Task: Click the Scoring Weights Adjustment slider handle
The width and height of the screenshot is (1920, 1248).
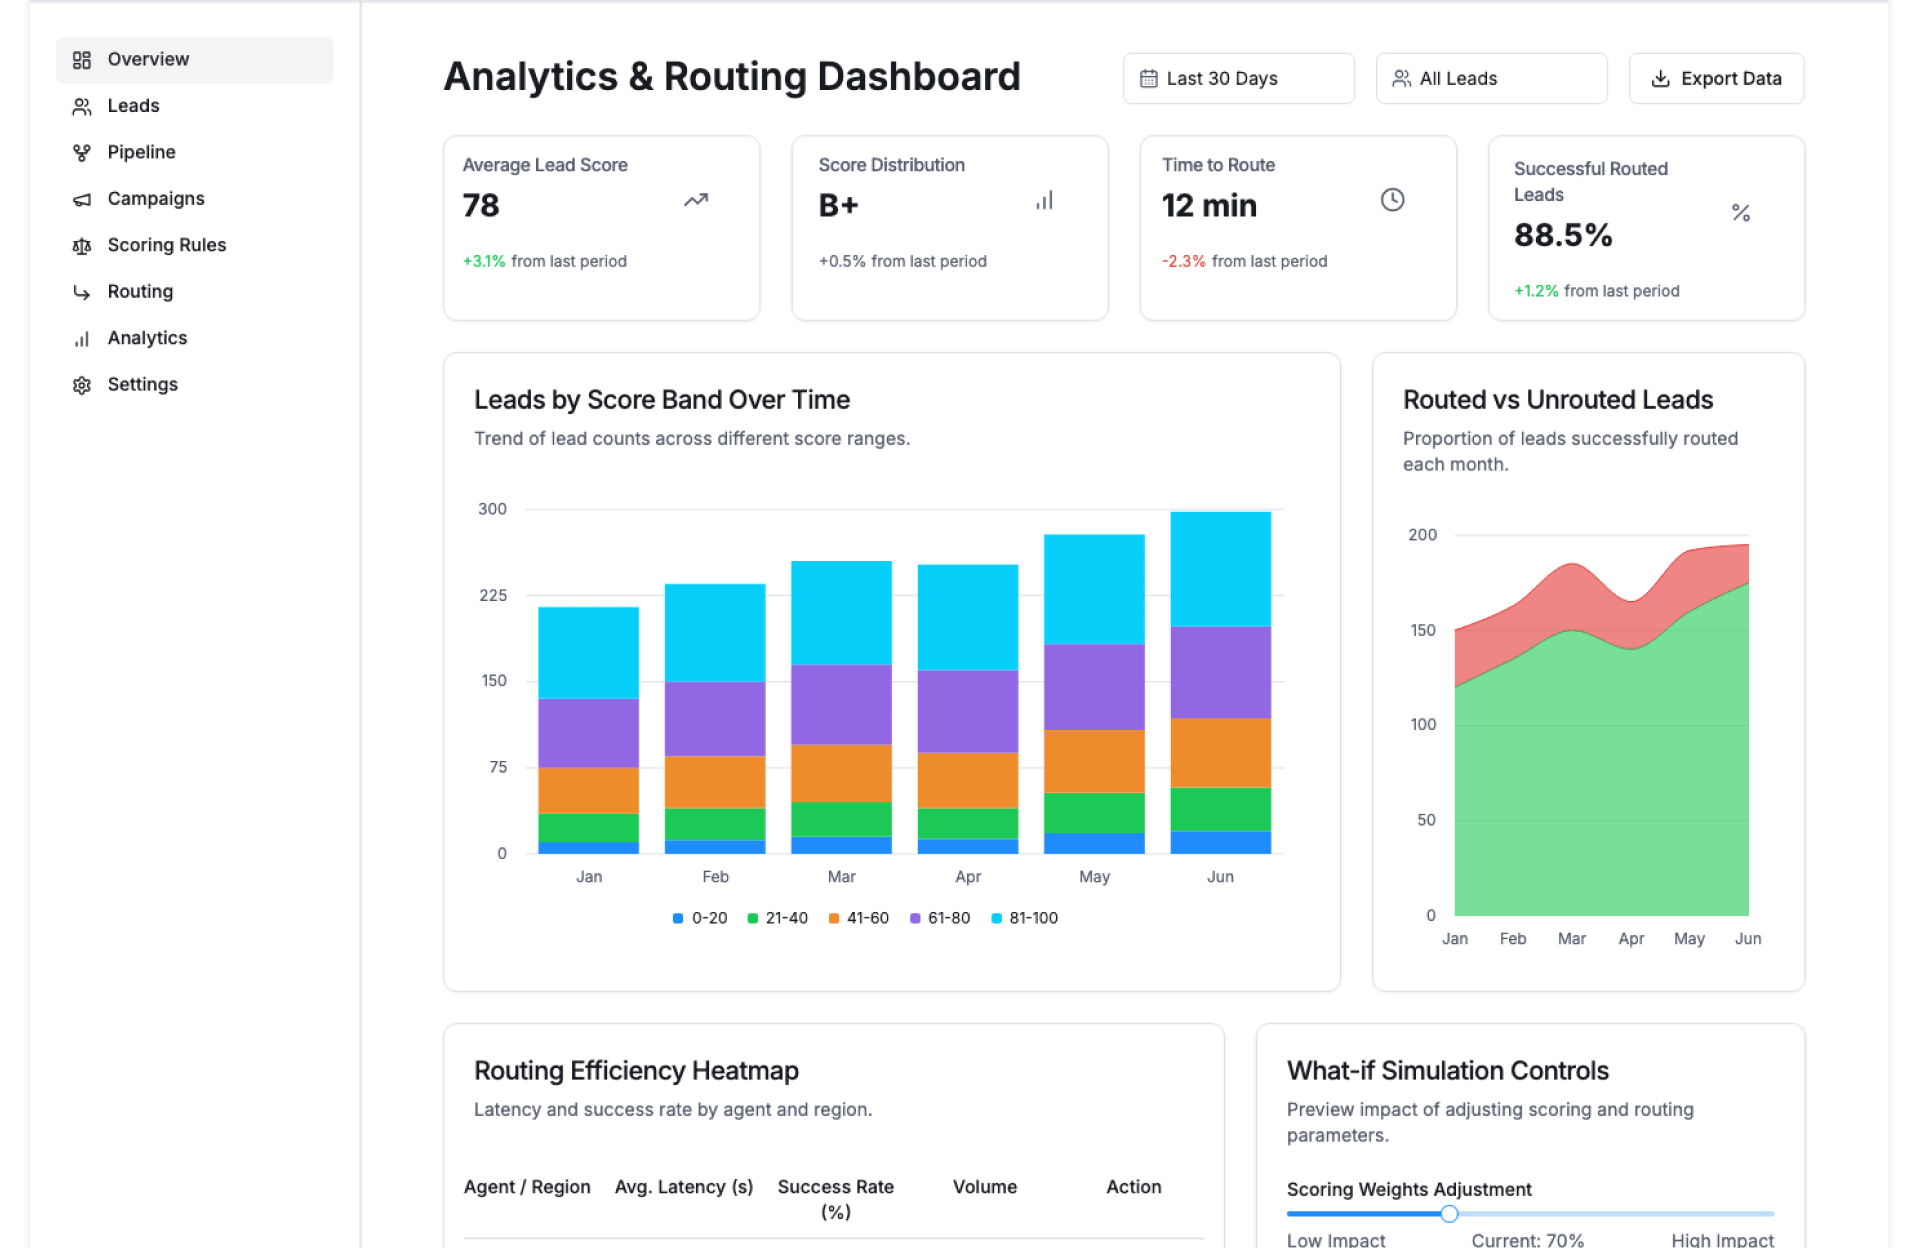Action: coord(1449,1214)
